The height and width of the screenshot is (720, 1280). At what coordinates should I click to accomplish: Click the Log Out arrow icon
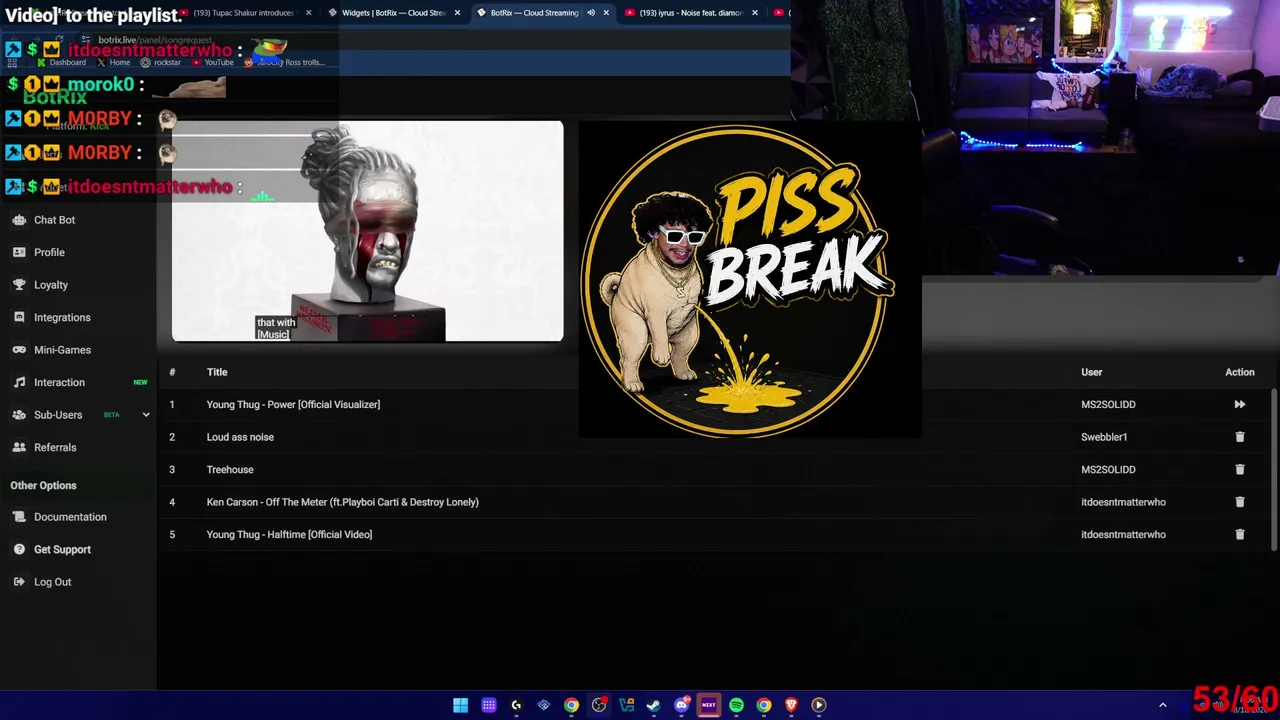[19, 582]
